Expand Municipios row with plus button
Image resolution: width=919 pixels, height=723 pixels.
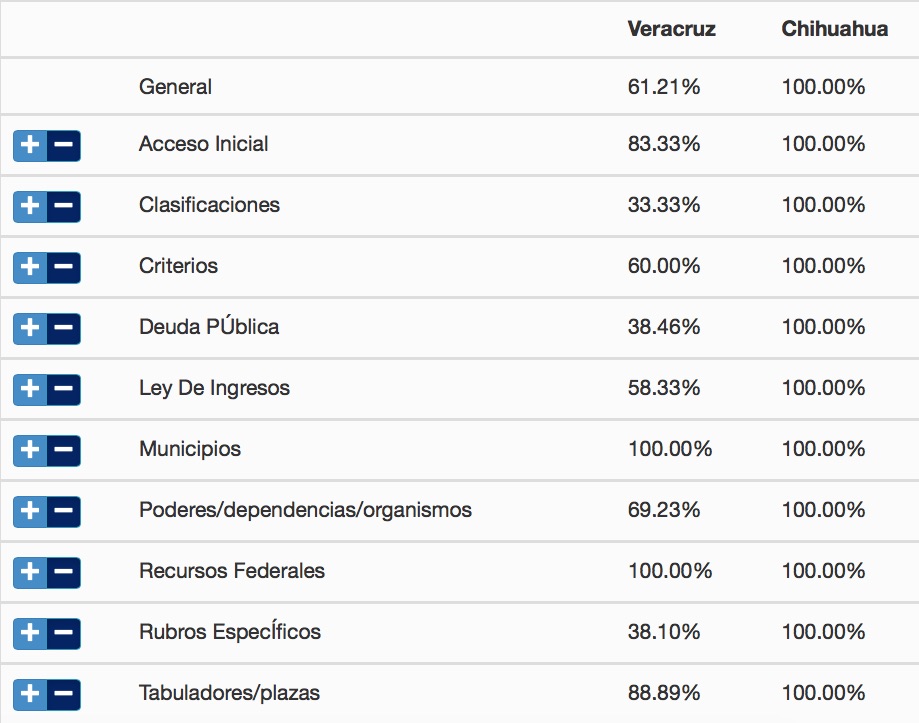coord(30,450)
